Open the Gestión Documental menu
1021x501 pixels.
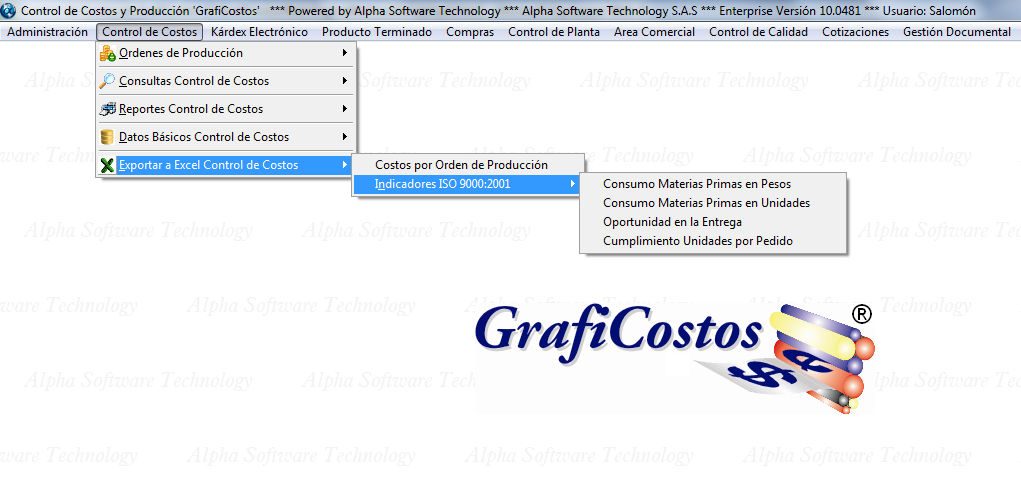(956, 32)
